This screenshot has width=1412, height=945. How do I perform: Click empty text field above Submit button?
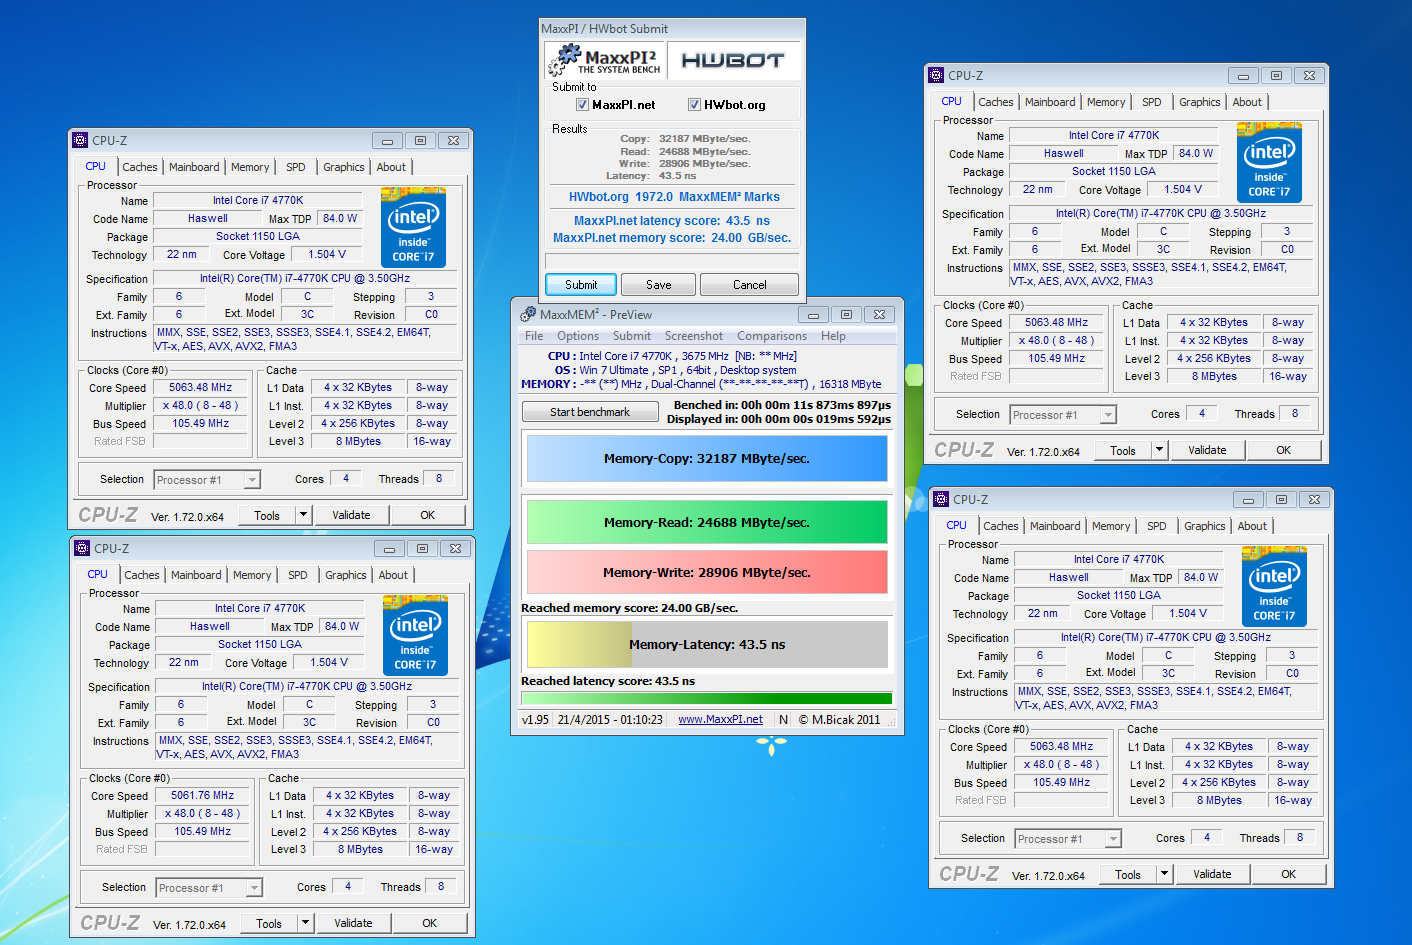coord(672,261)
